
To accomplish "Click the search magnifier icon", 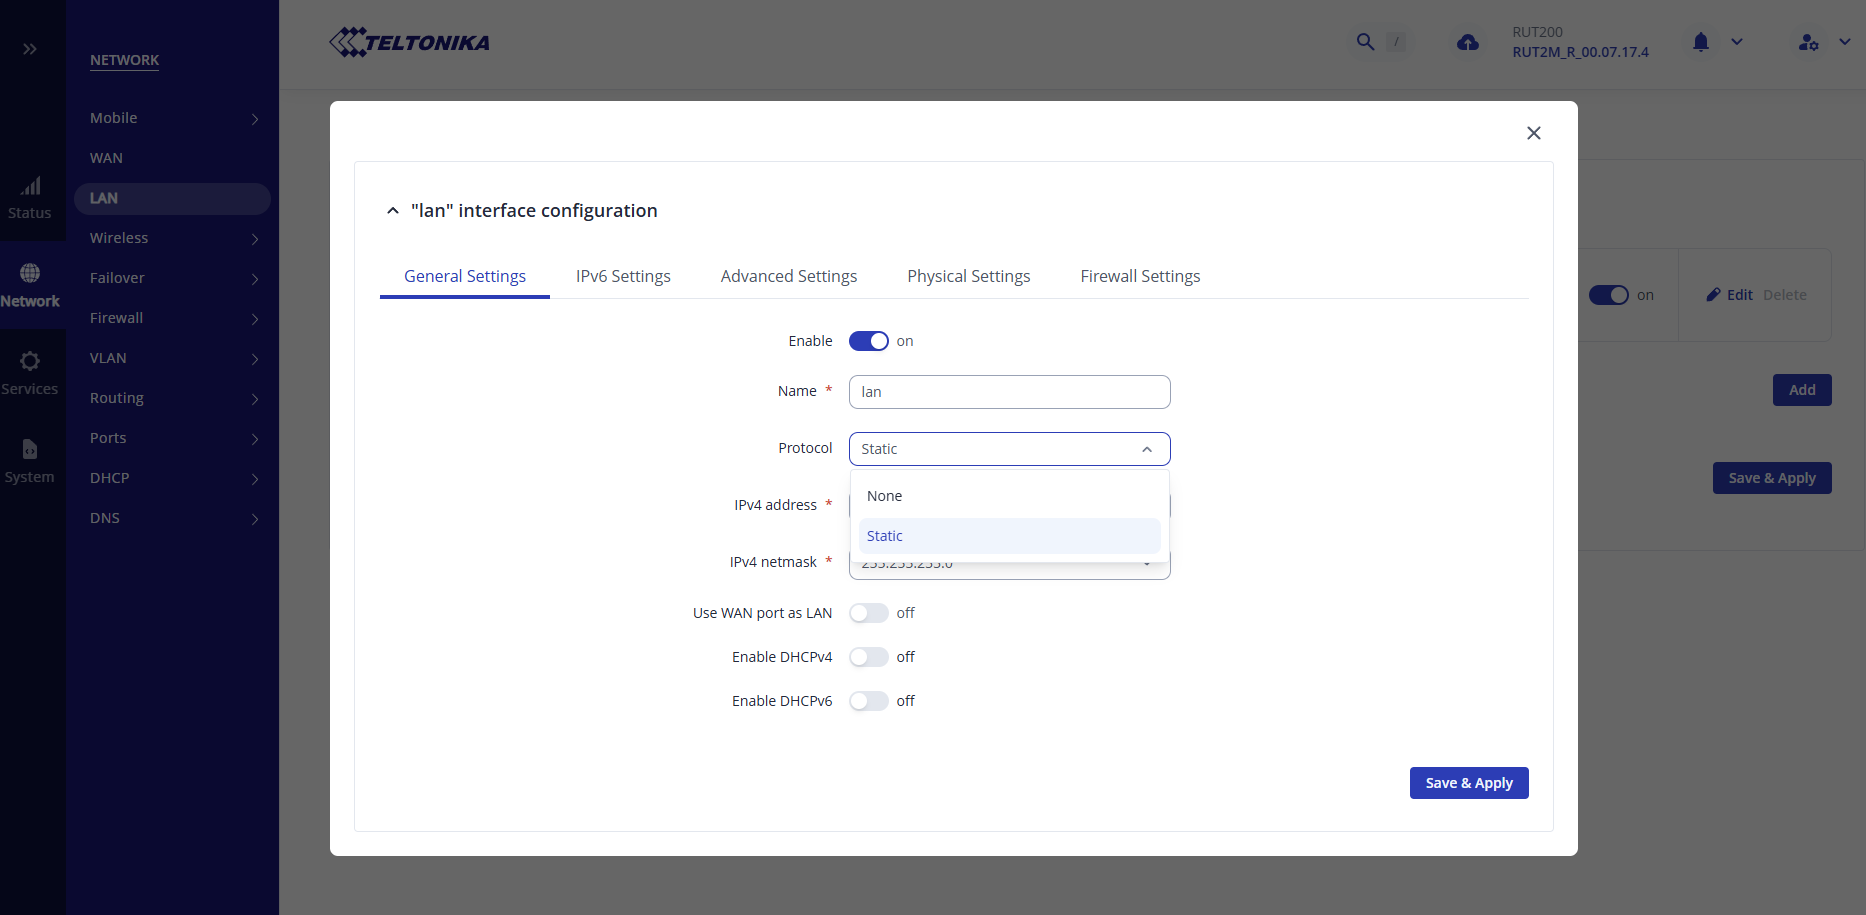I will click(x=1365, y=42).
